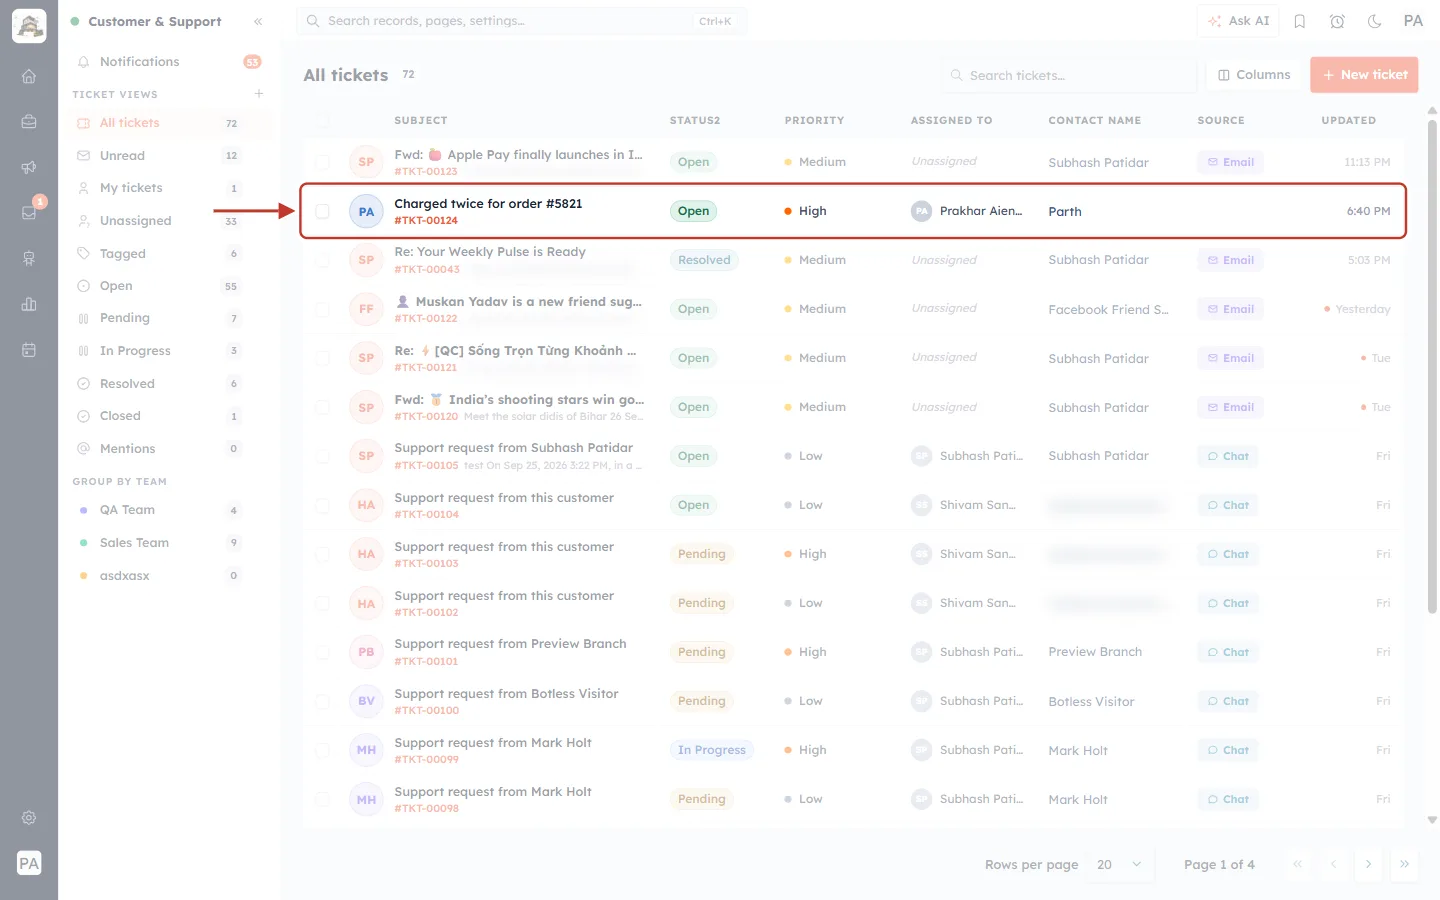Click the megaphone campaigns icon in rail
Image resolution: width=1440 pixels, height=900 pixels.
[29, 167]
